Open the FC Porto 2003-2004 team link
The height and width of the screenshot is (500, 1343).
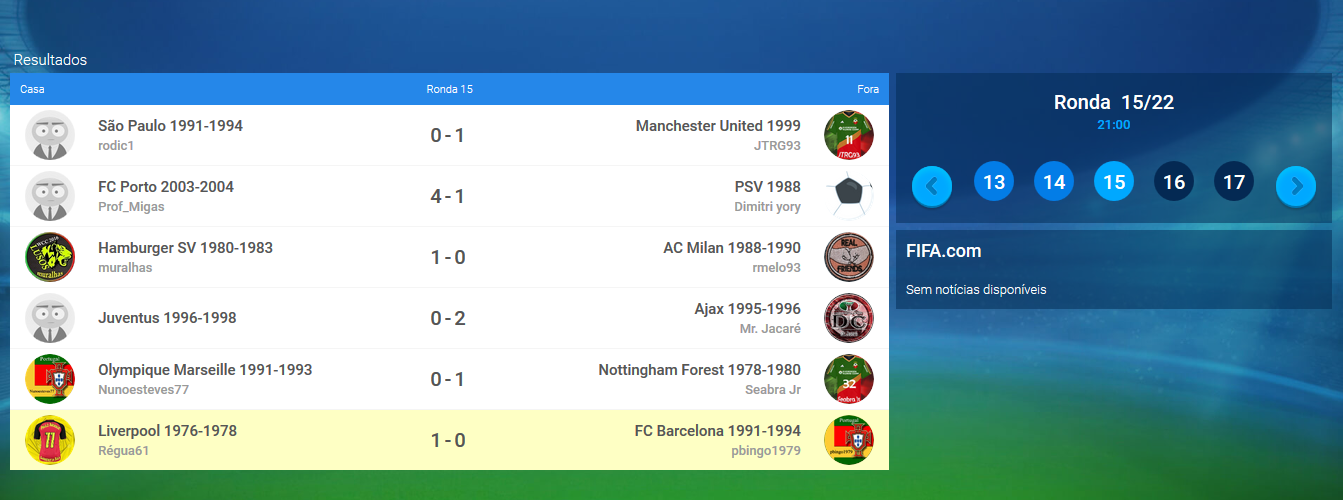click(x=166, y=187)
